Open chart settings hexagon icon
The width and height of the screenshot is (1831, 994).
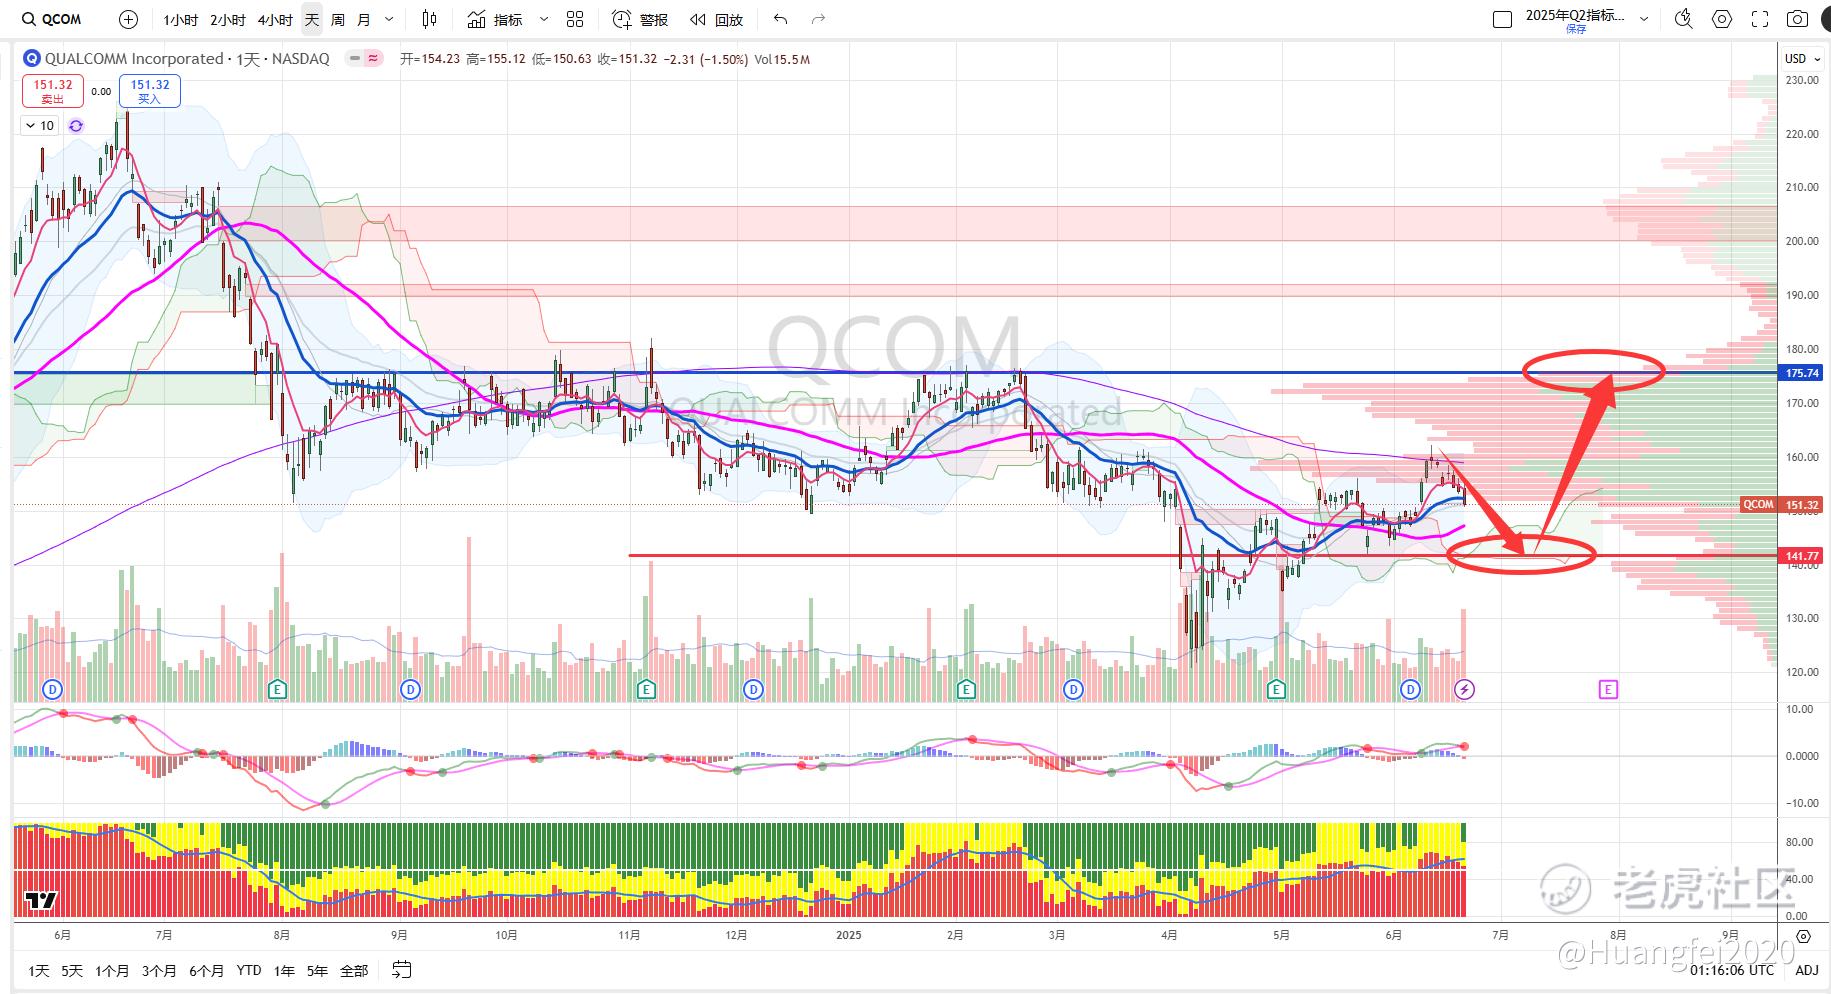tap(1722, 19)
